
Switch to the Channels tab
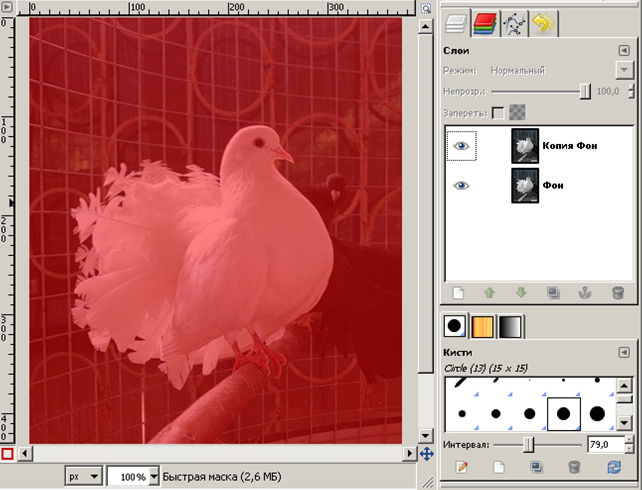tap(485, 23)
